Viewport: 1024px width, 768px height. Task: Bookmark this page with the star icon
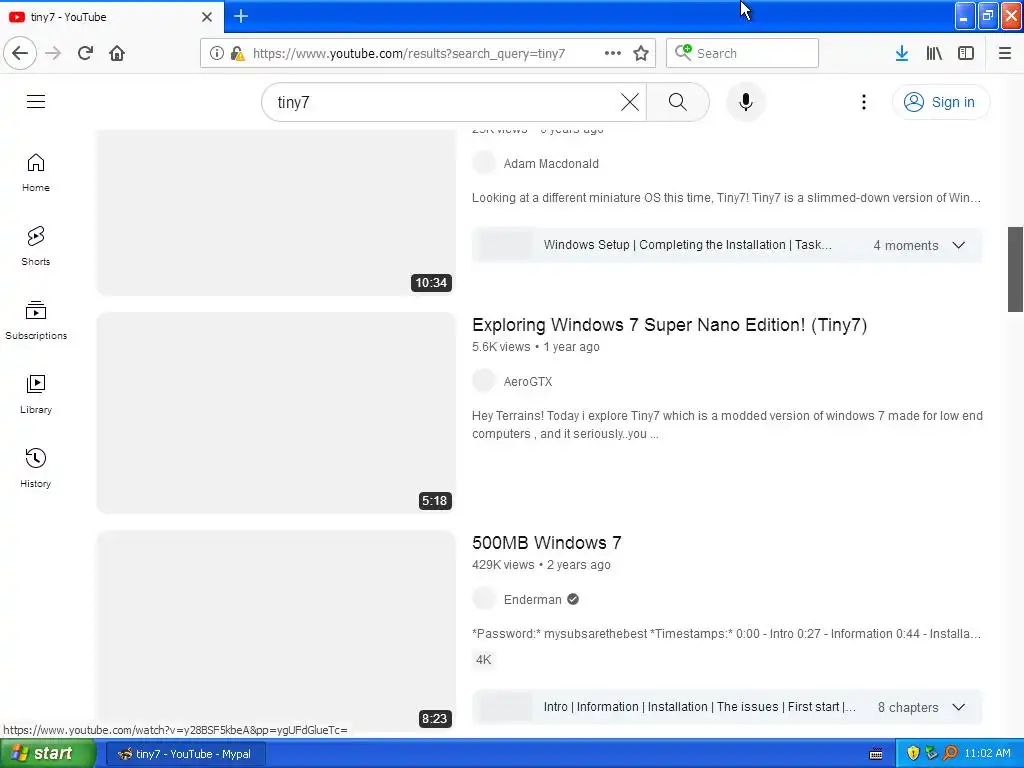pyautogui.click(x=641, y=53)
